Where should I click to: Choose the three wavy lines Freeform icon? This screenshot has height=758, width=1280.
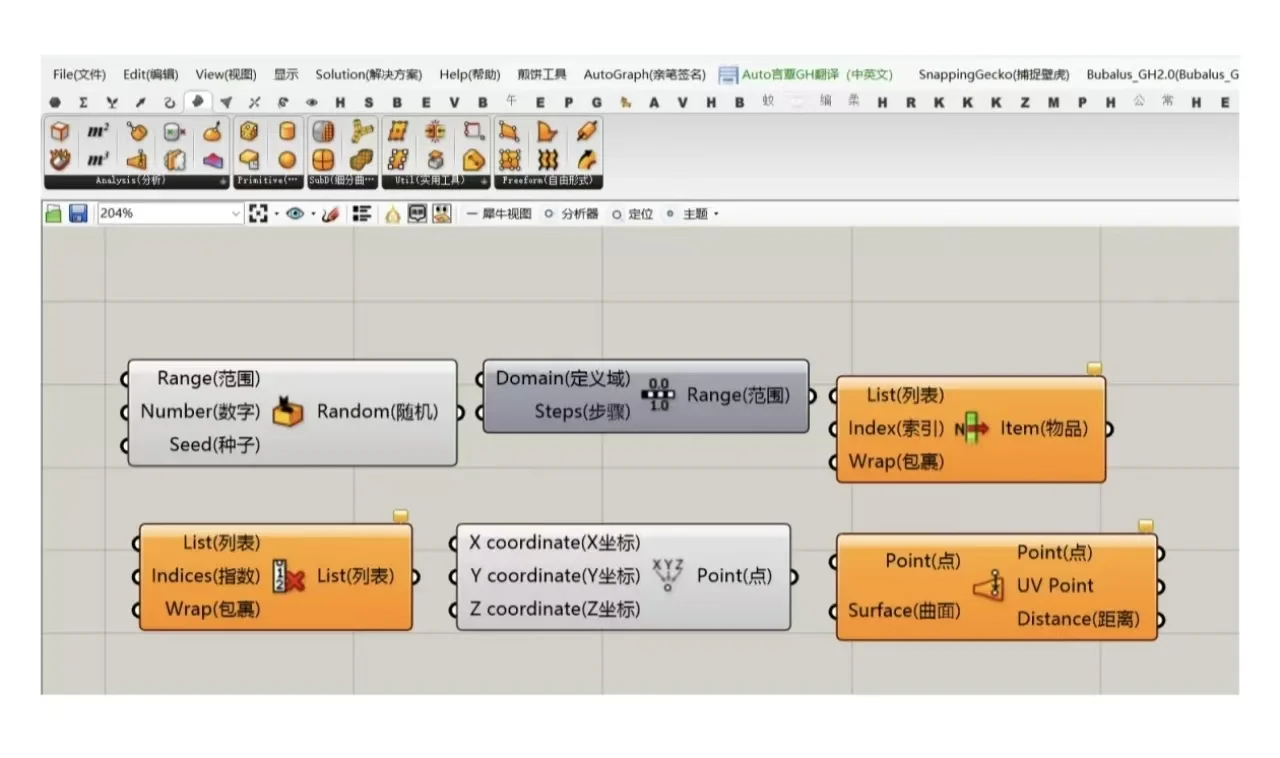pyautogui.click(x=548, y=159)
